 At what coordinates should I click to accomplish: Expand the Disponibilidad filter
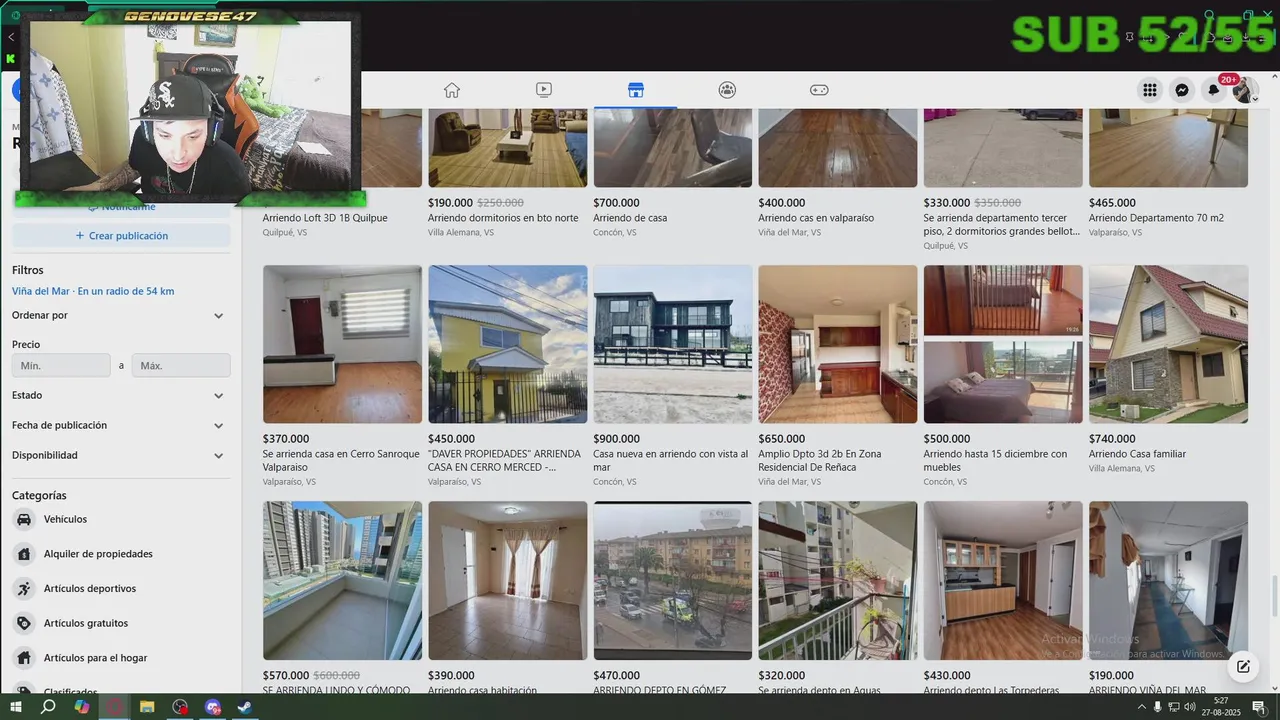119,455
